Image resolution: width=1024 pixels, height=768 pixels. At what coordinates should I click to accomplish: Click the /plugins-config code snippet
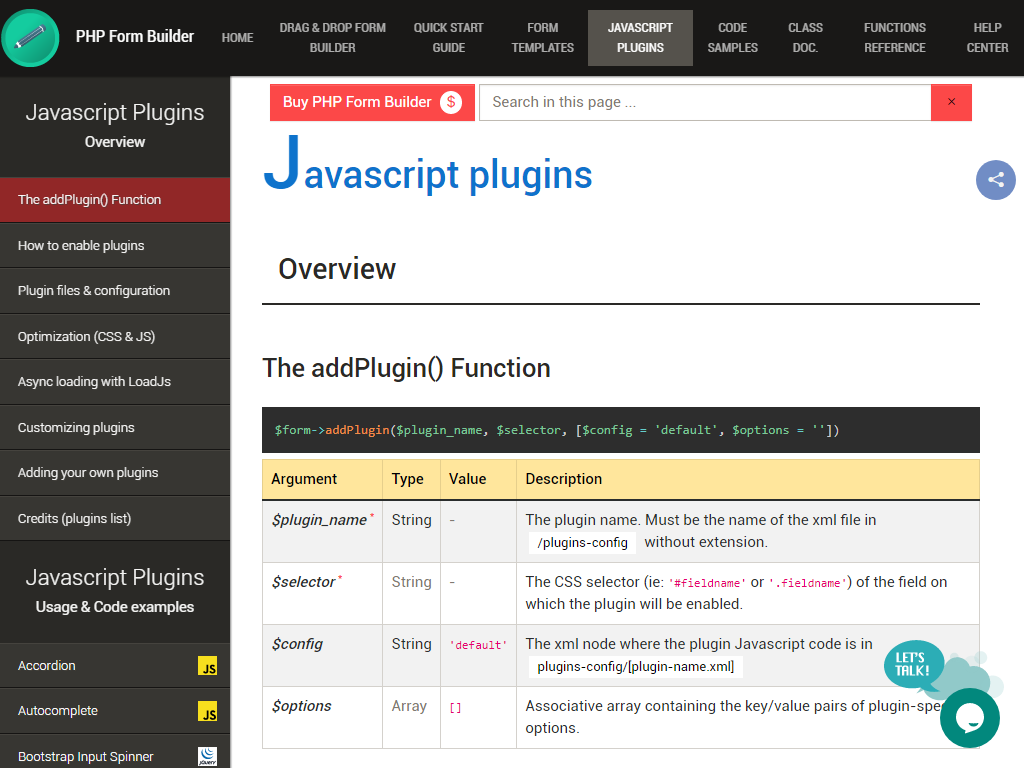pos(583,543)
